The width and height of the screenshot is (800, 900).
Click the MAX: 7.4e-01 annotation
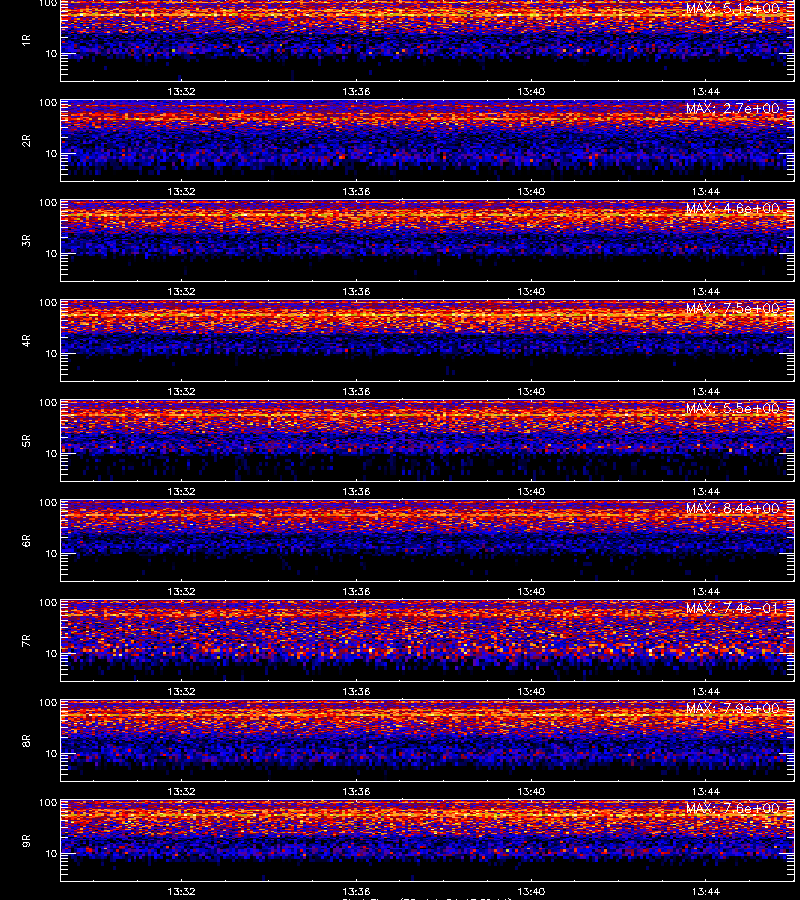(x=733, y=608)
